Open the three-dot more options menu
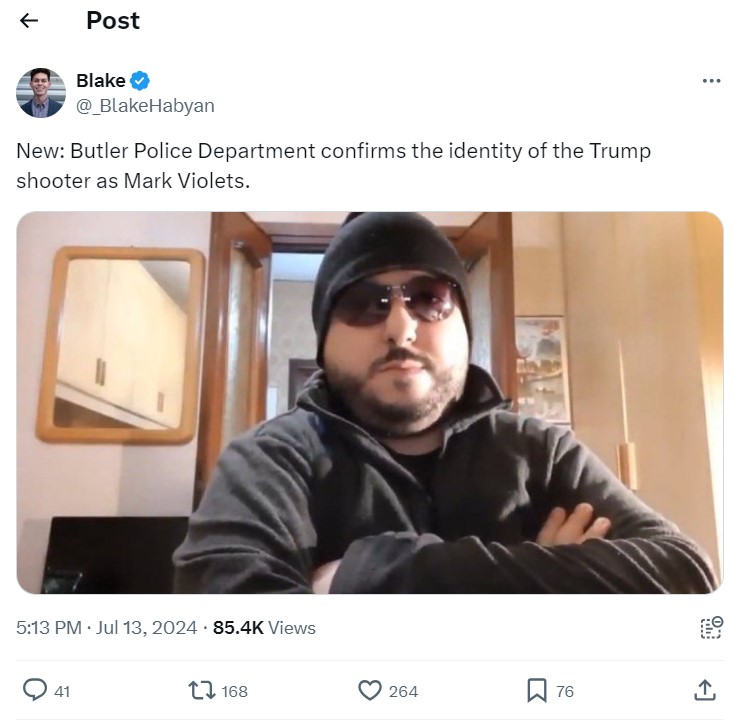733x723 pixels. (x=711, y=81)
